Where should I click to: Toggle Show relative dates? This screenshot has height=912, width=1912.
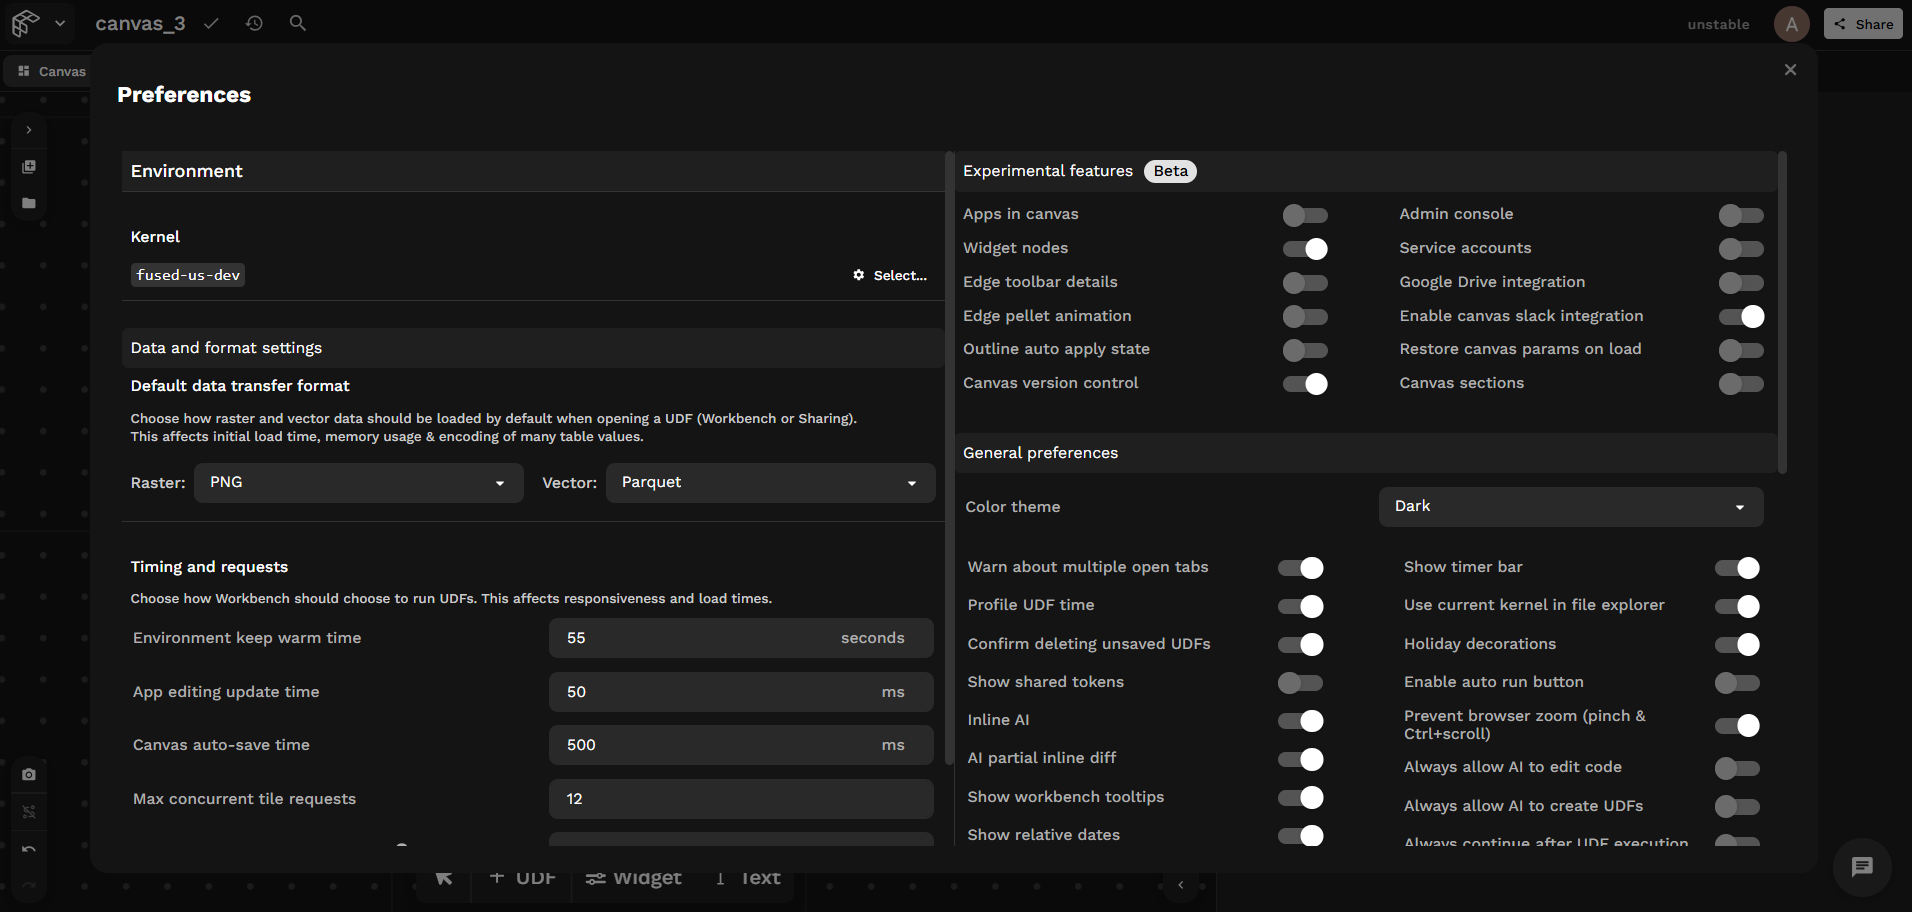tap(1301, 835)
